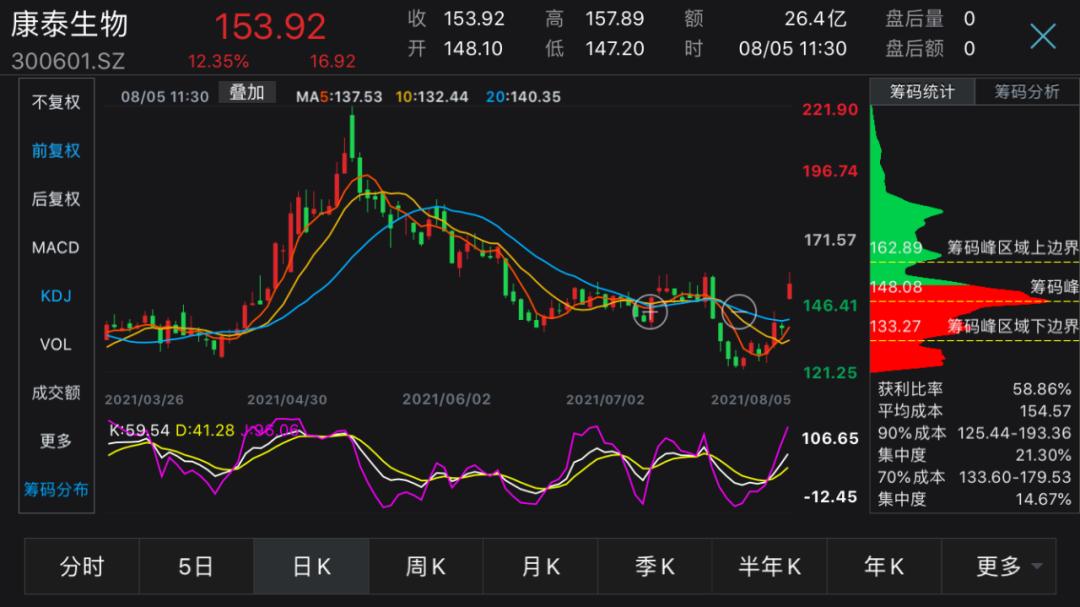Click the 16.92 price change value
The height and width of the screenshot is (607, 1080).
(333, 61)
